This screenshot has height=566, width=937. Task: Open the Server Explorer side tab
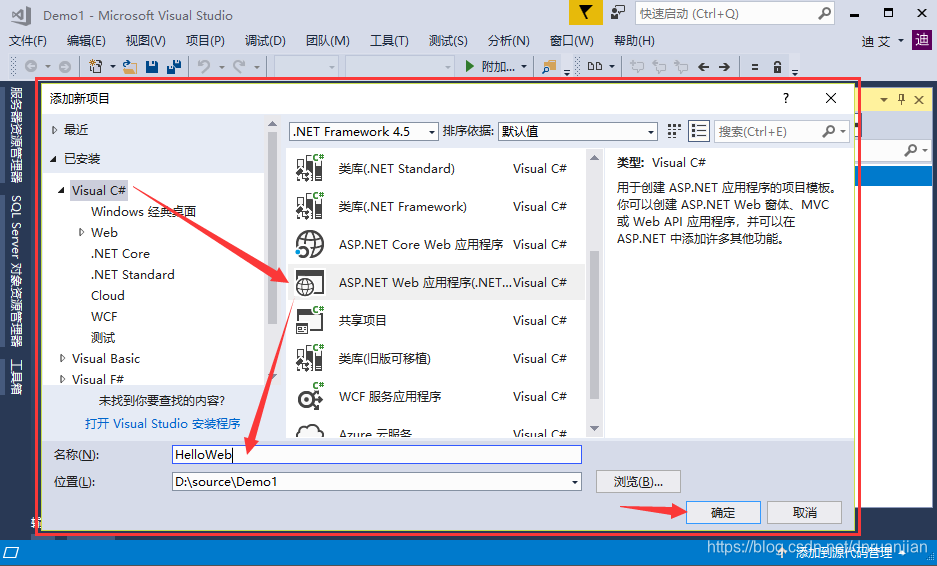coord(16,136)
